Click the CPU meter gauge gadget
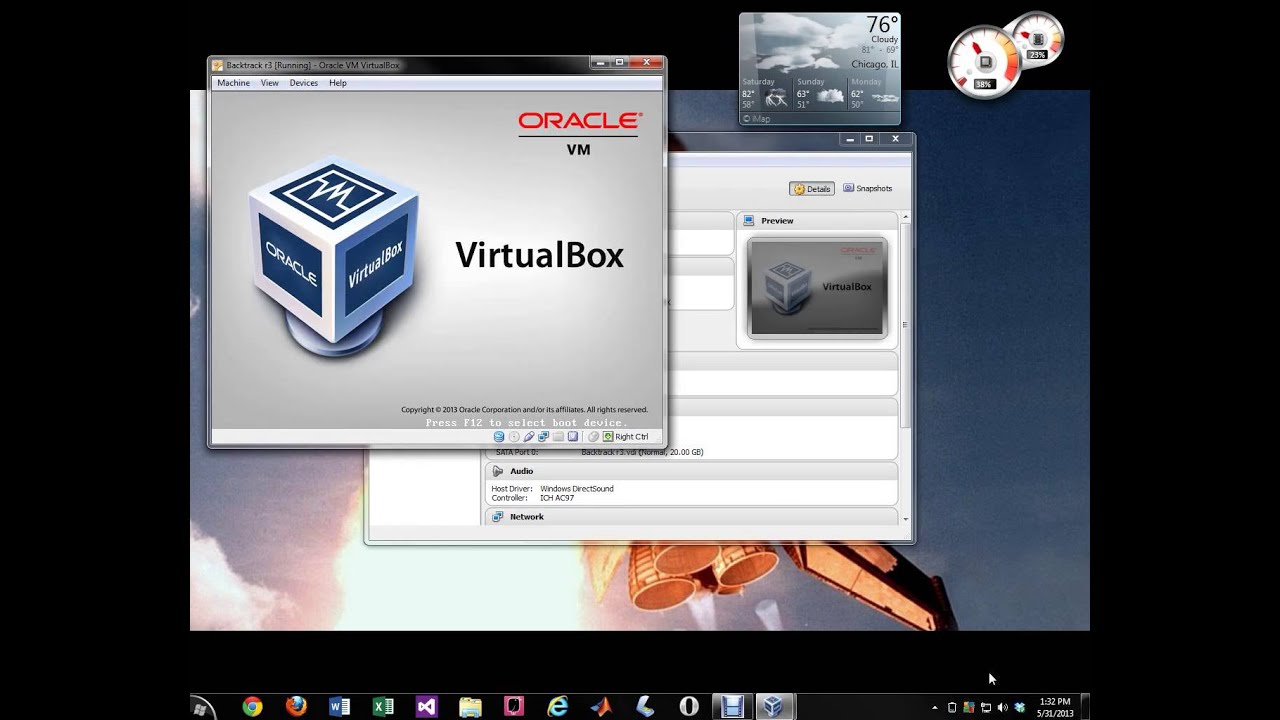This screenshot has height=720, width=1280. point(985,62)
